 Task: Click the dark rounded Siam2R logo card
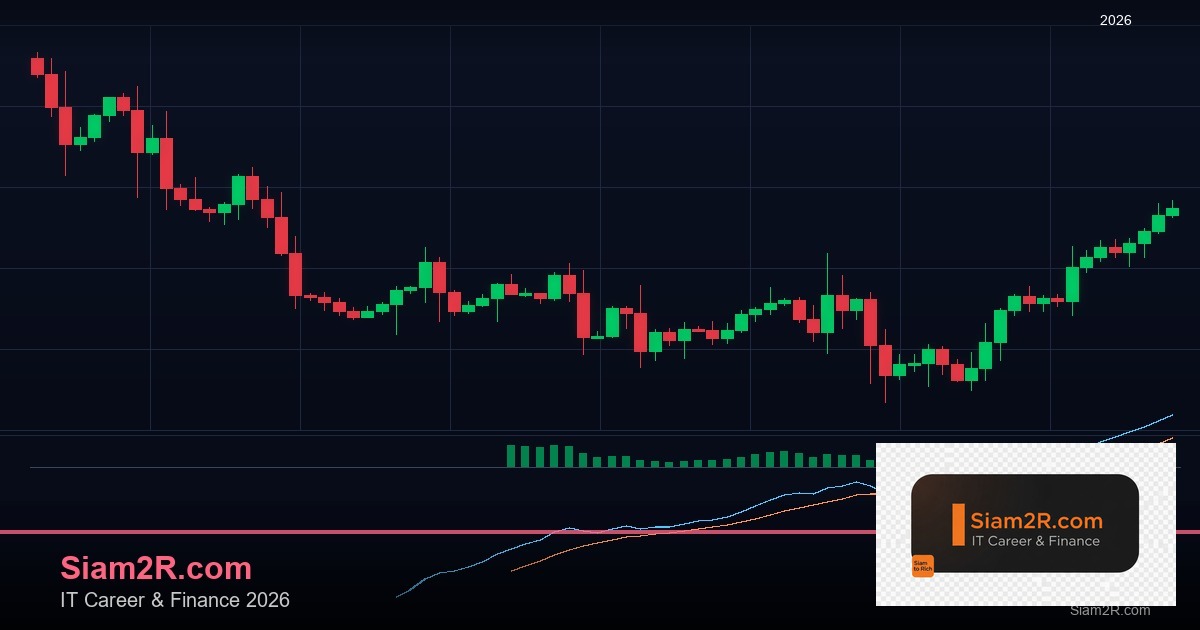pos(1025,523)
